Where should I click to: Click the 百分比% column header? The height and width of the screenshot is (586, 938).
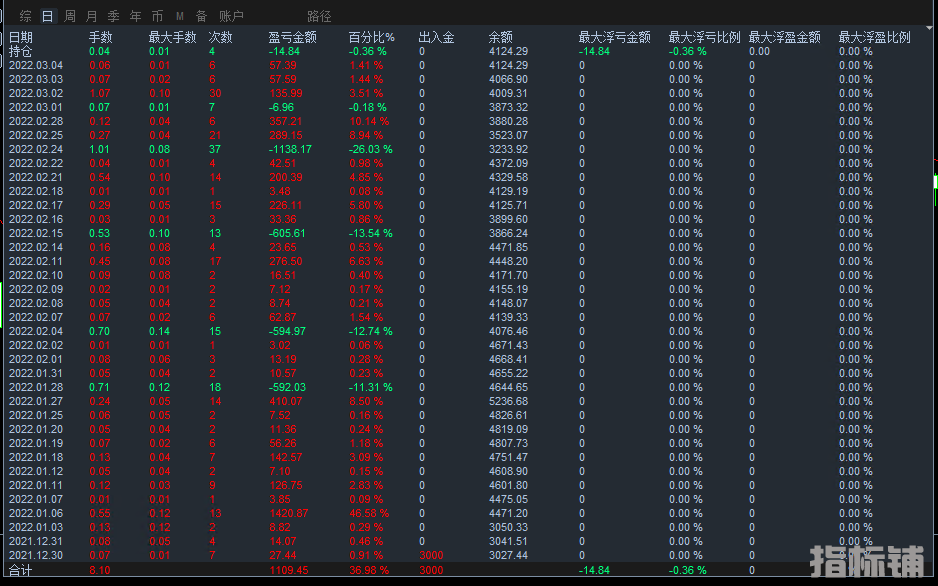372,37
